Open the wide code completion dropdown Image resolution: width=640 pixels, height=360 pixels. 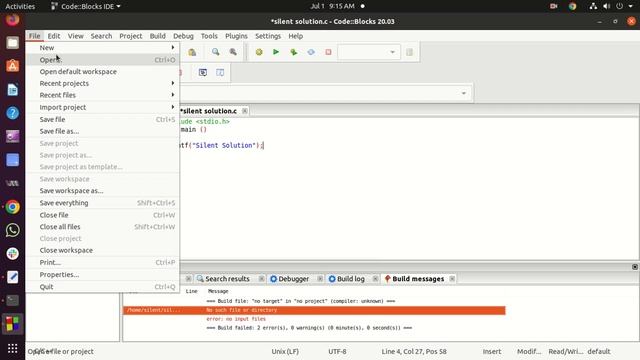(464, 93)
